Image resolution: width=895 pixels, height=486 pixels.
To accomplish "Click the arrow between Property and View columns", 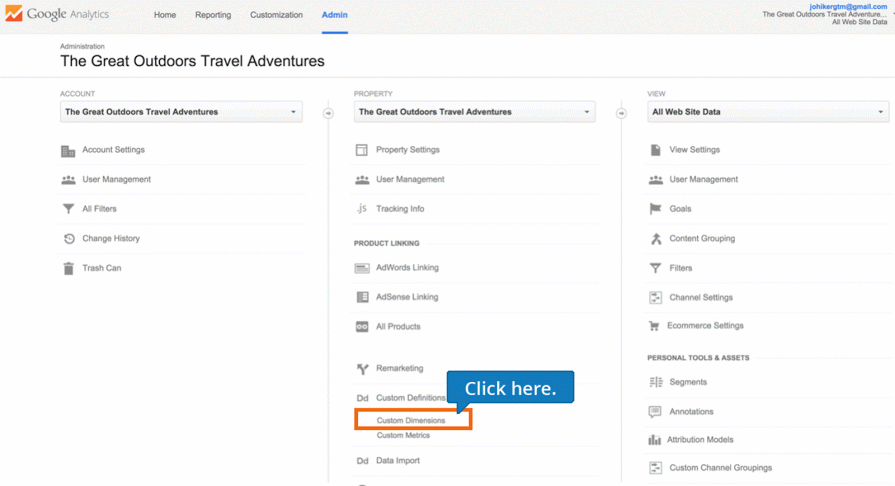I will tap(622, 113).
